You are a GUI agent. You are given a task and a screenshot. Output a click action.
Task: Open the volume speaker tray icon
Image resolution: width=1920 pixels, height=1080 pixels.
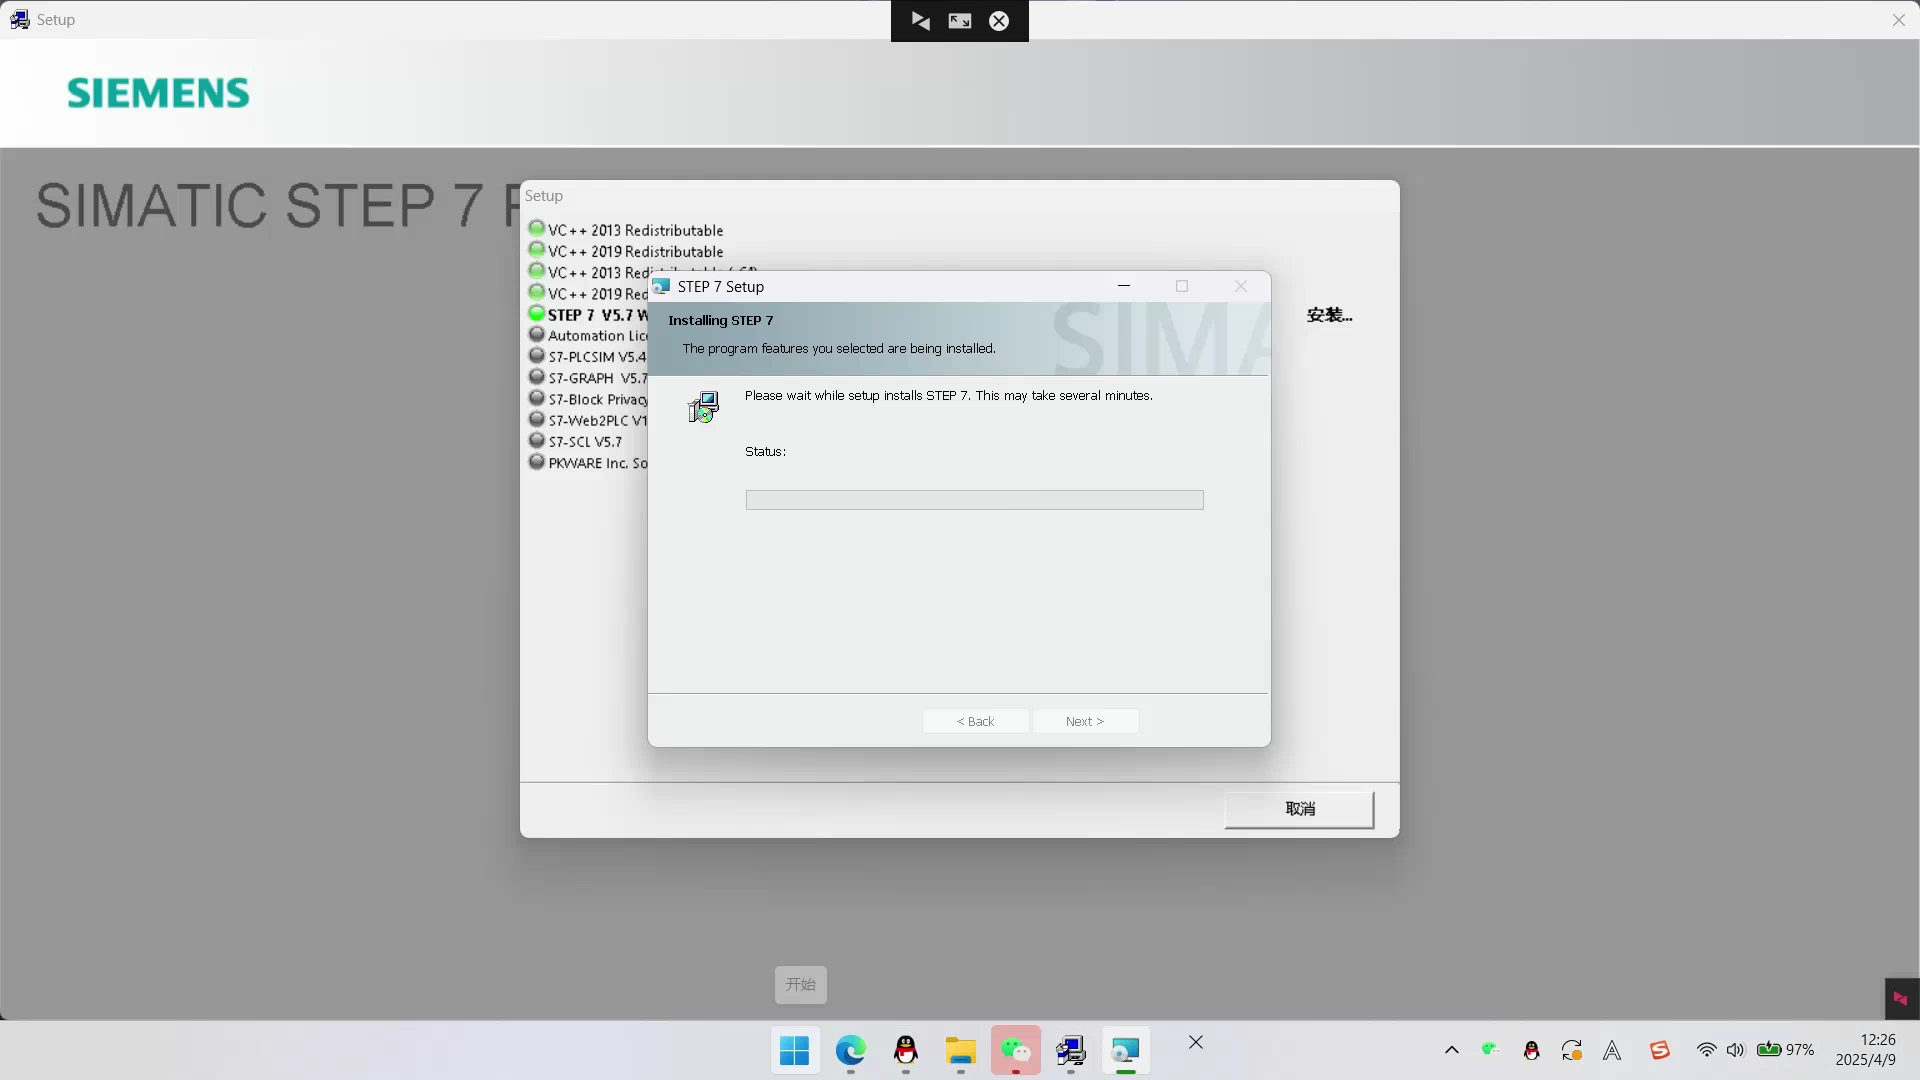point(1735,1050)
